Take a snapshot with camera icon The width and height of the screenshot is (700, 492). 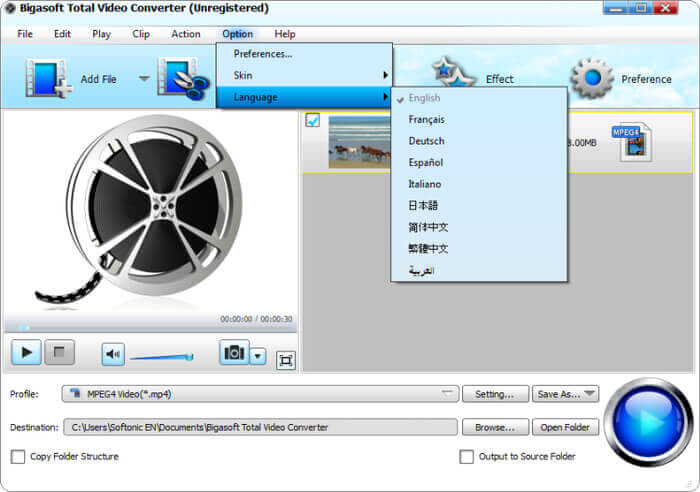point(234,353)
